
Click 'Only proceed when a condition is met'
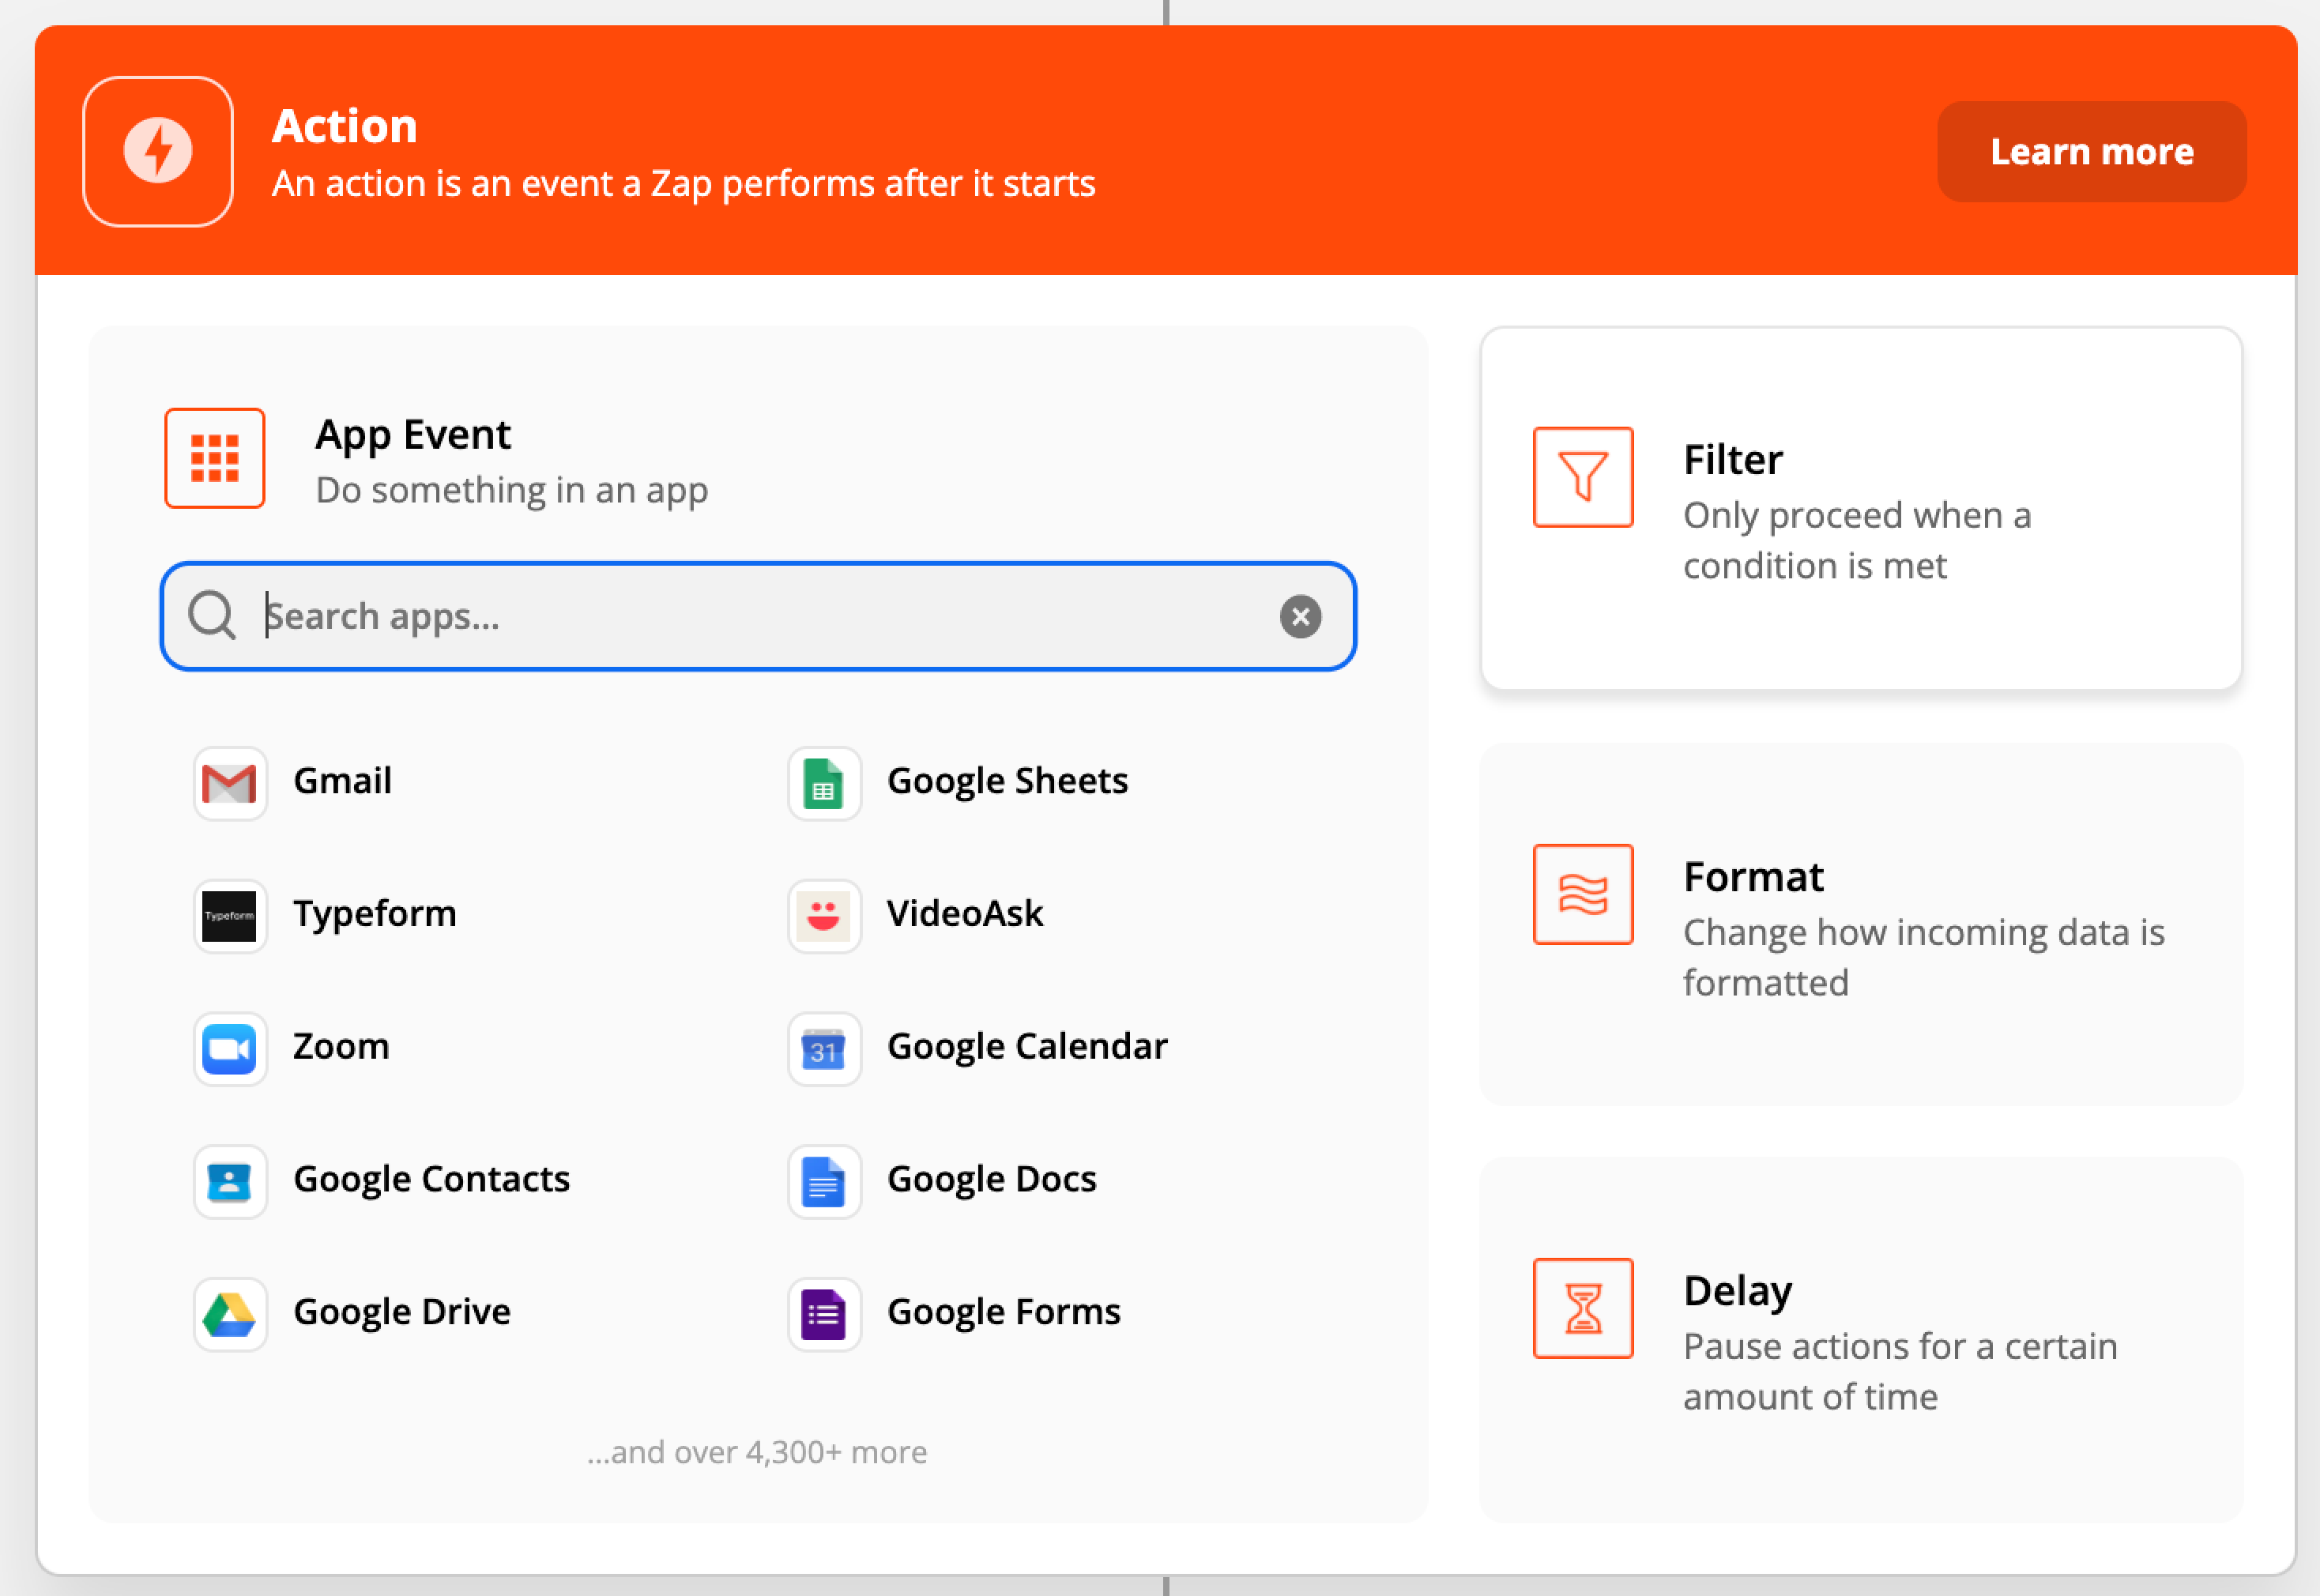(1857, 541)
